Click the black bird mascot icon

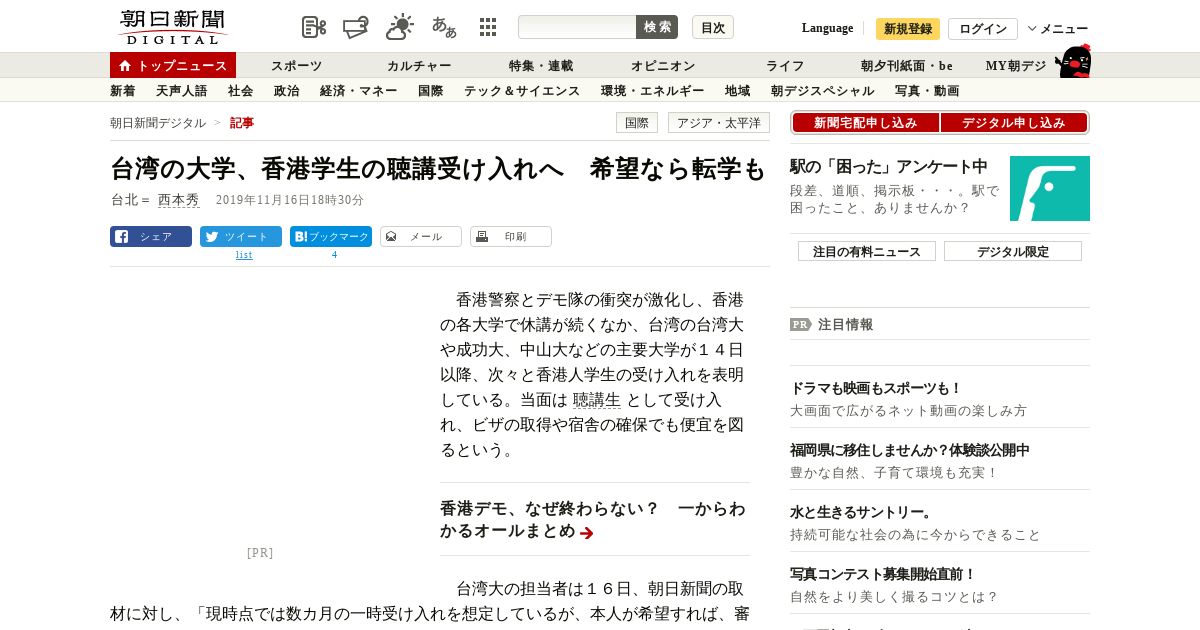pyautogui.click(x=1074, y=61)
